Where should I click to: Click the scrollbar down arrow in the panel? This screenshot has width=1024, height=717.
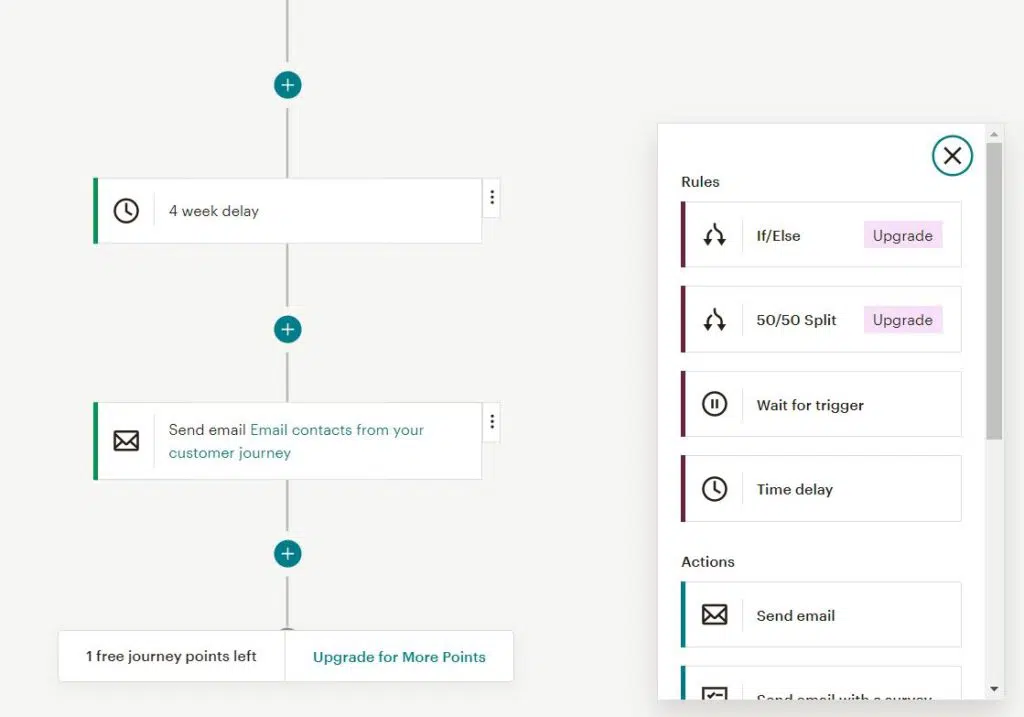click(x=994, y=689)
